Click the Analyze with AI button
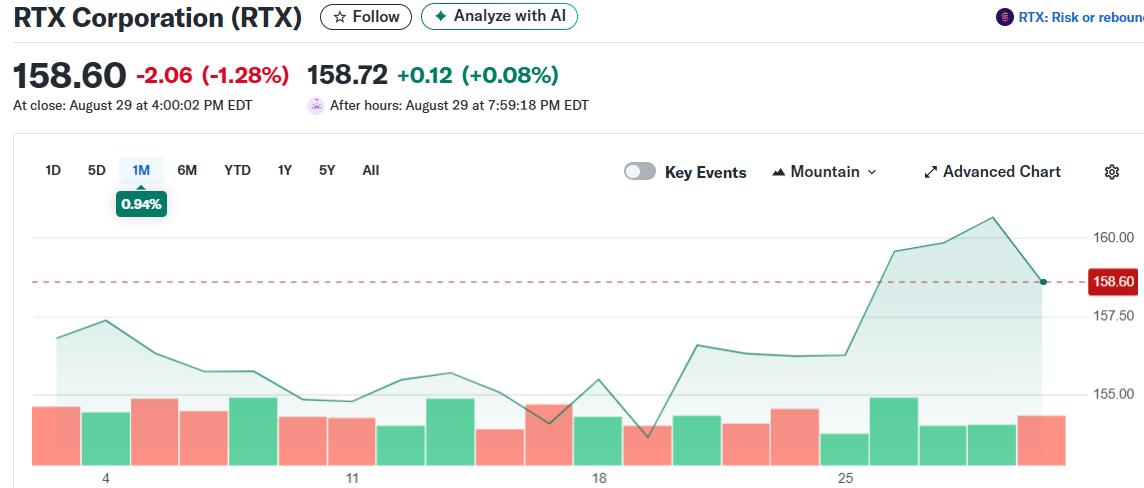This screenshot has height=488, width=1144. (499, 16)
